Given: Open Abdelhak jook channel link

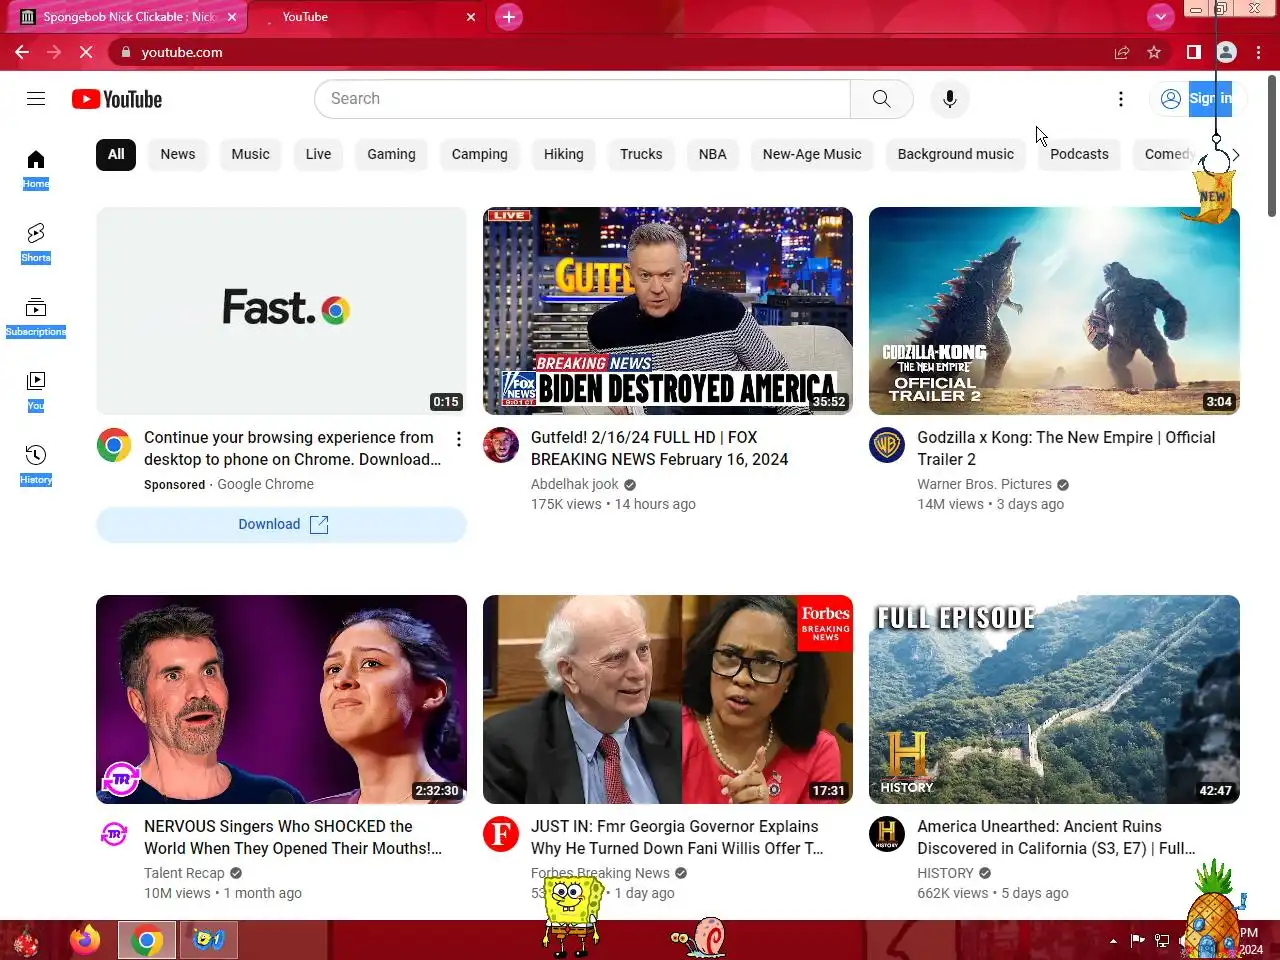Looking at the screenshot, I should coord(575,484).
